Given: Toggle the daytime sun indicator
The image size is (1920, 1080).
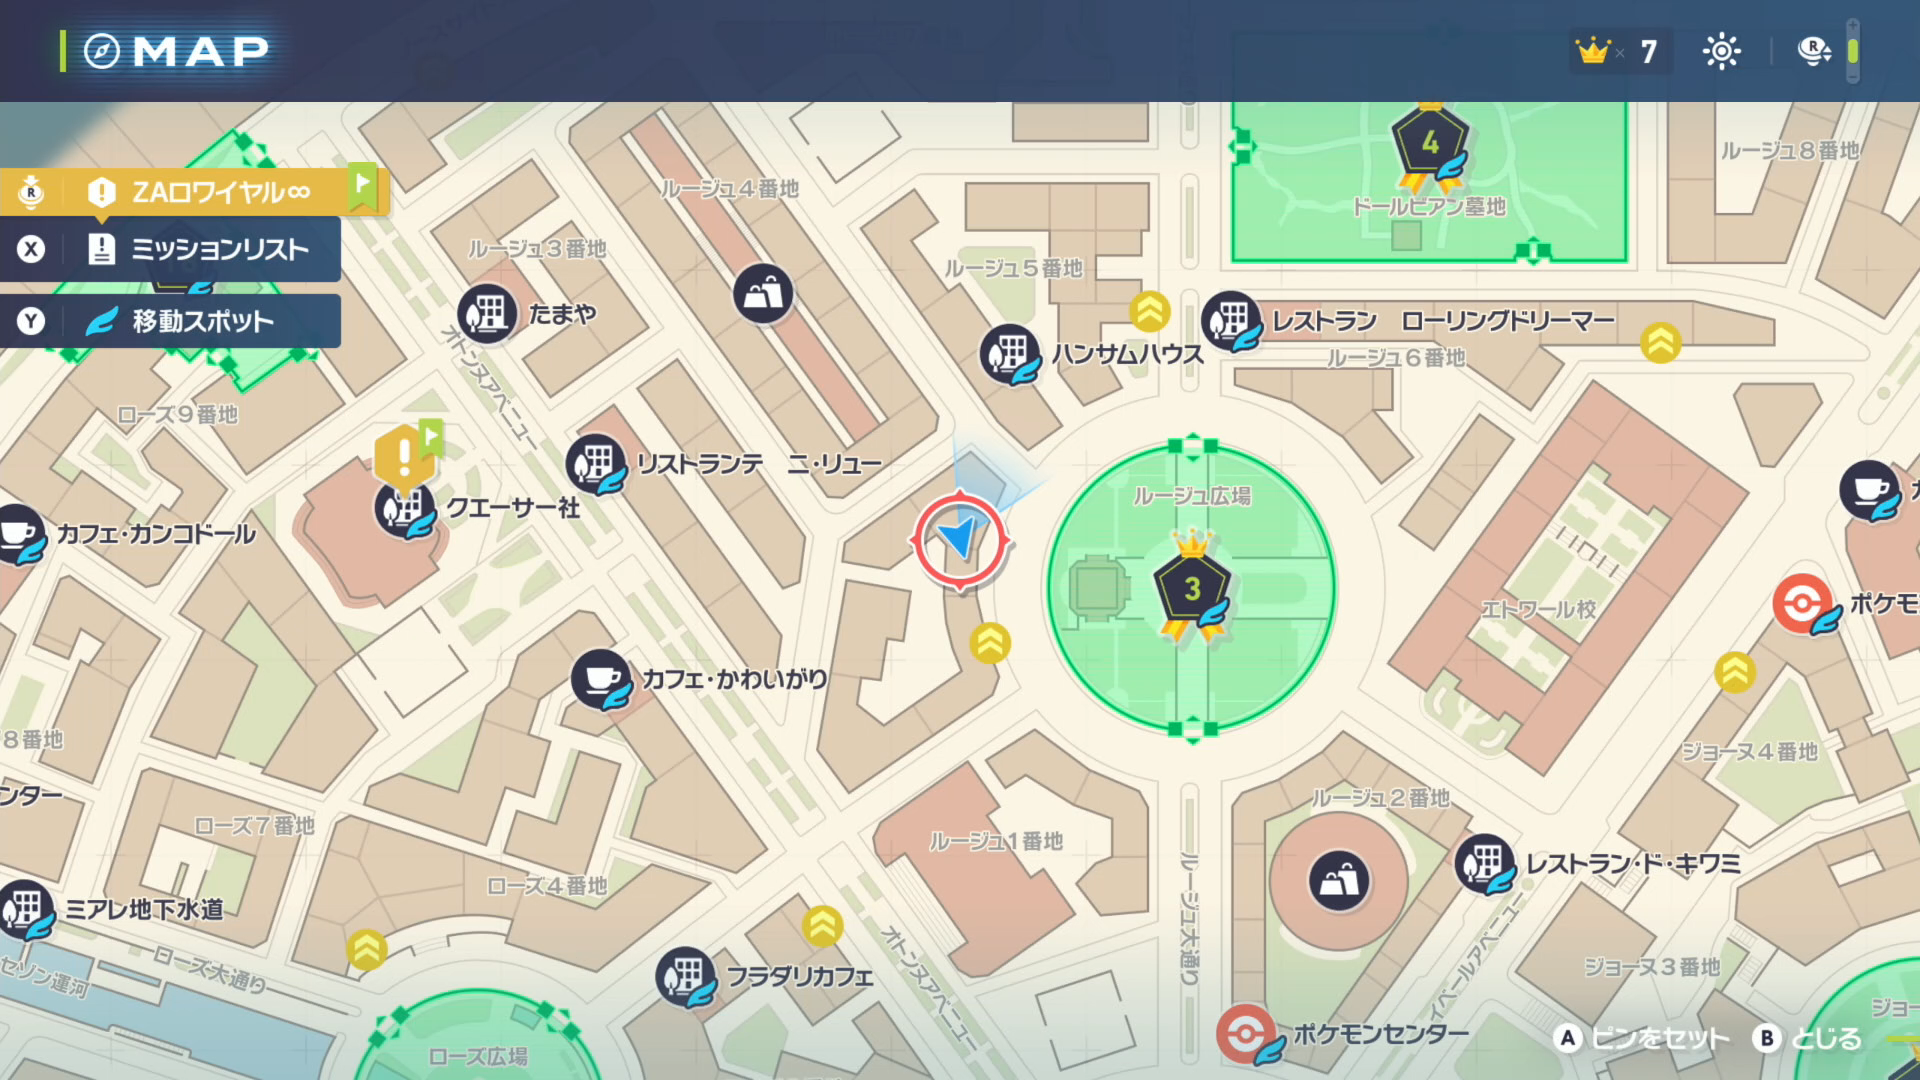Looking at the screenshot, I should (x=1721, y=51).
